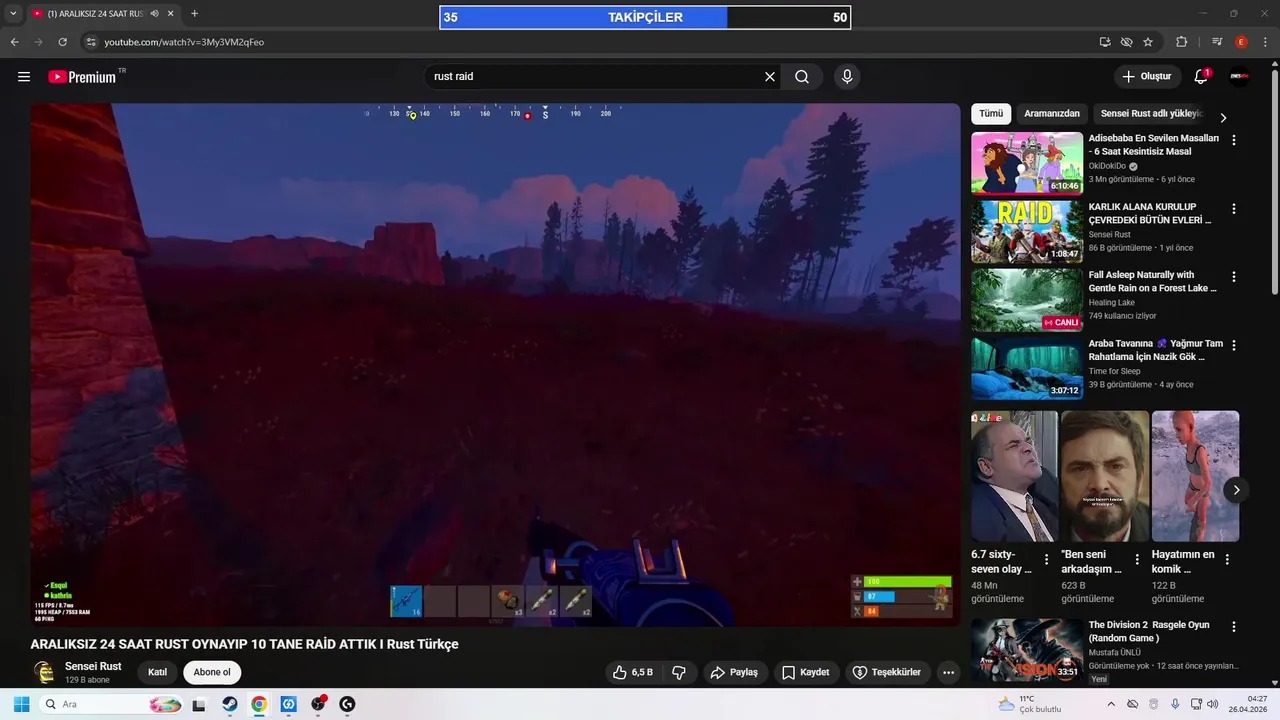
Task: View site information in address bar
Action: (90, 42)
